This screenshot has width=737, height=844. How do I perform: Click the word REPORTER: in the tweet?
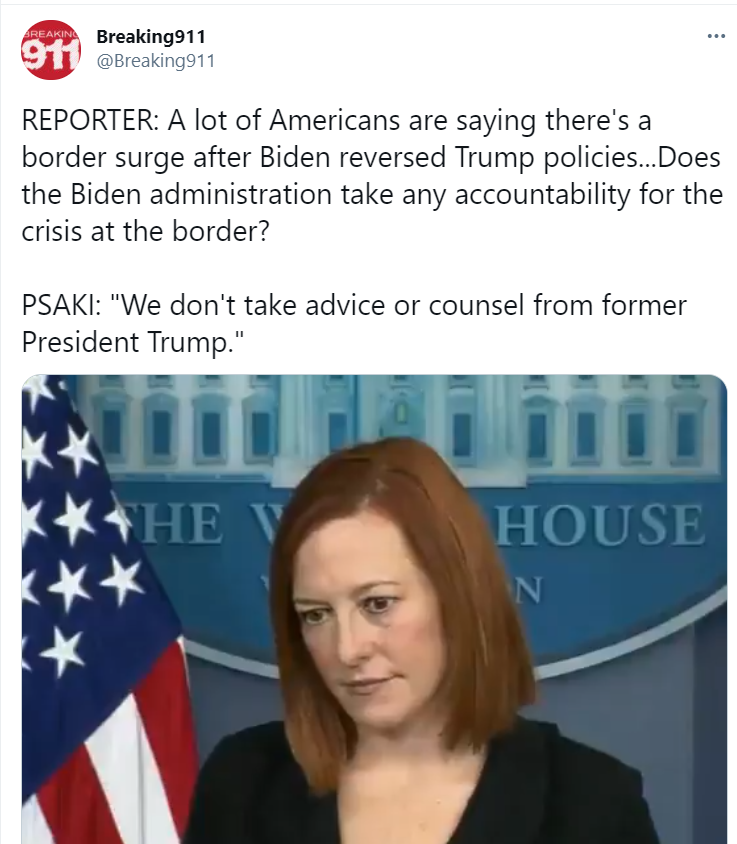click(90, 120)
